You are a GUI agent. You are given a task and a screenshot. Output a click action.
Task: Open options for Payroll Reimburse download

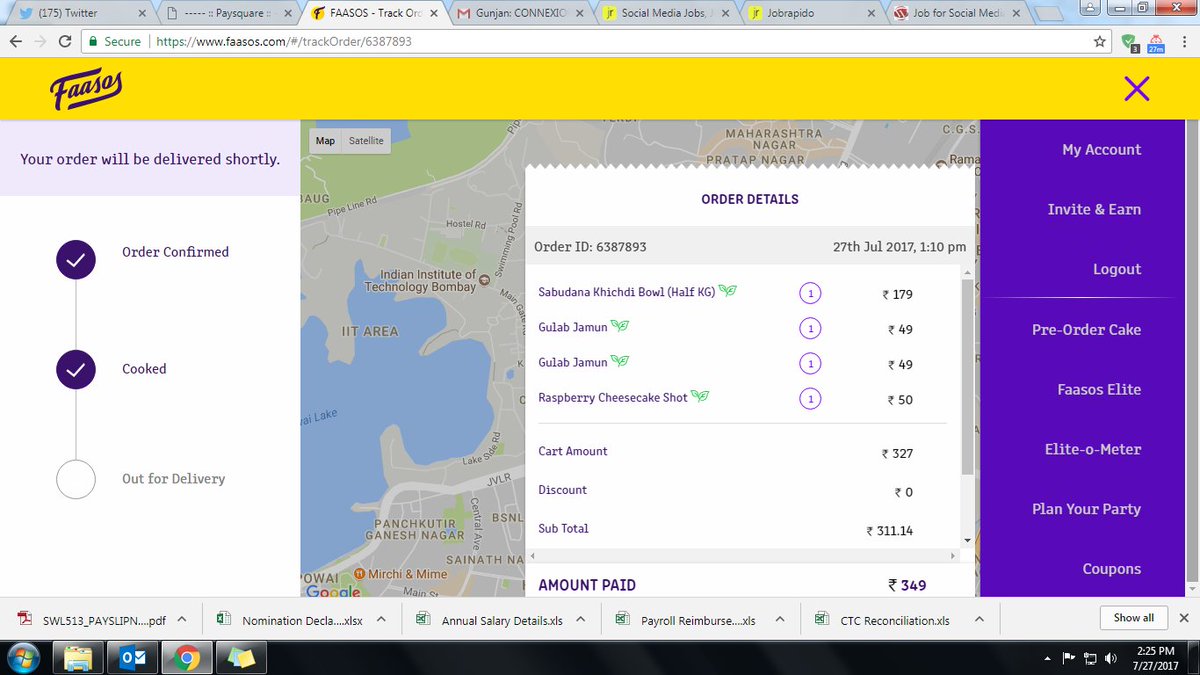pyautogui.click(x=781, y=620)
